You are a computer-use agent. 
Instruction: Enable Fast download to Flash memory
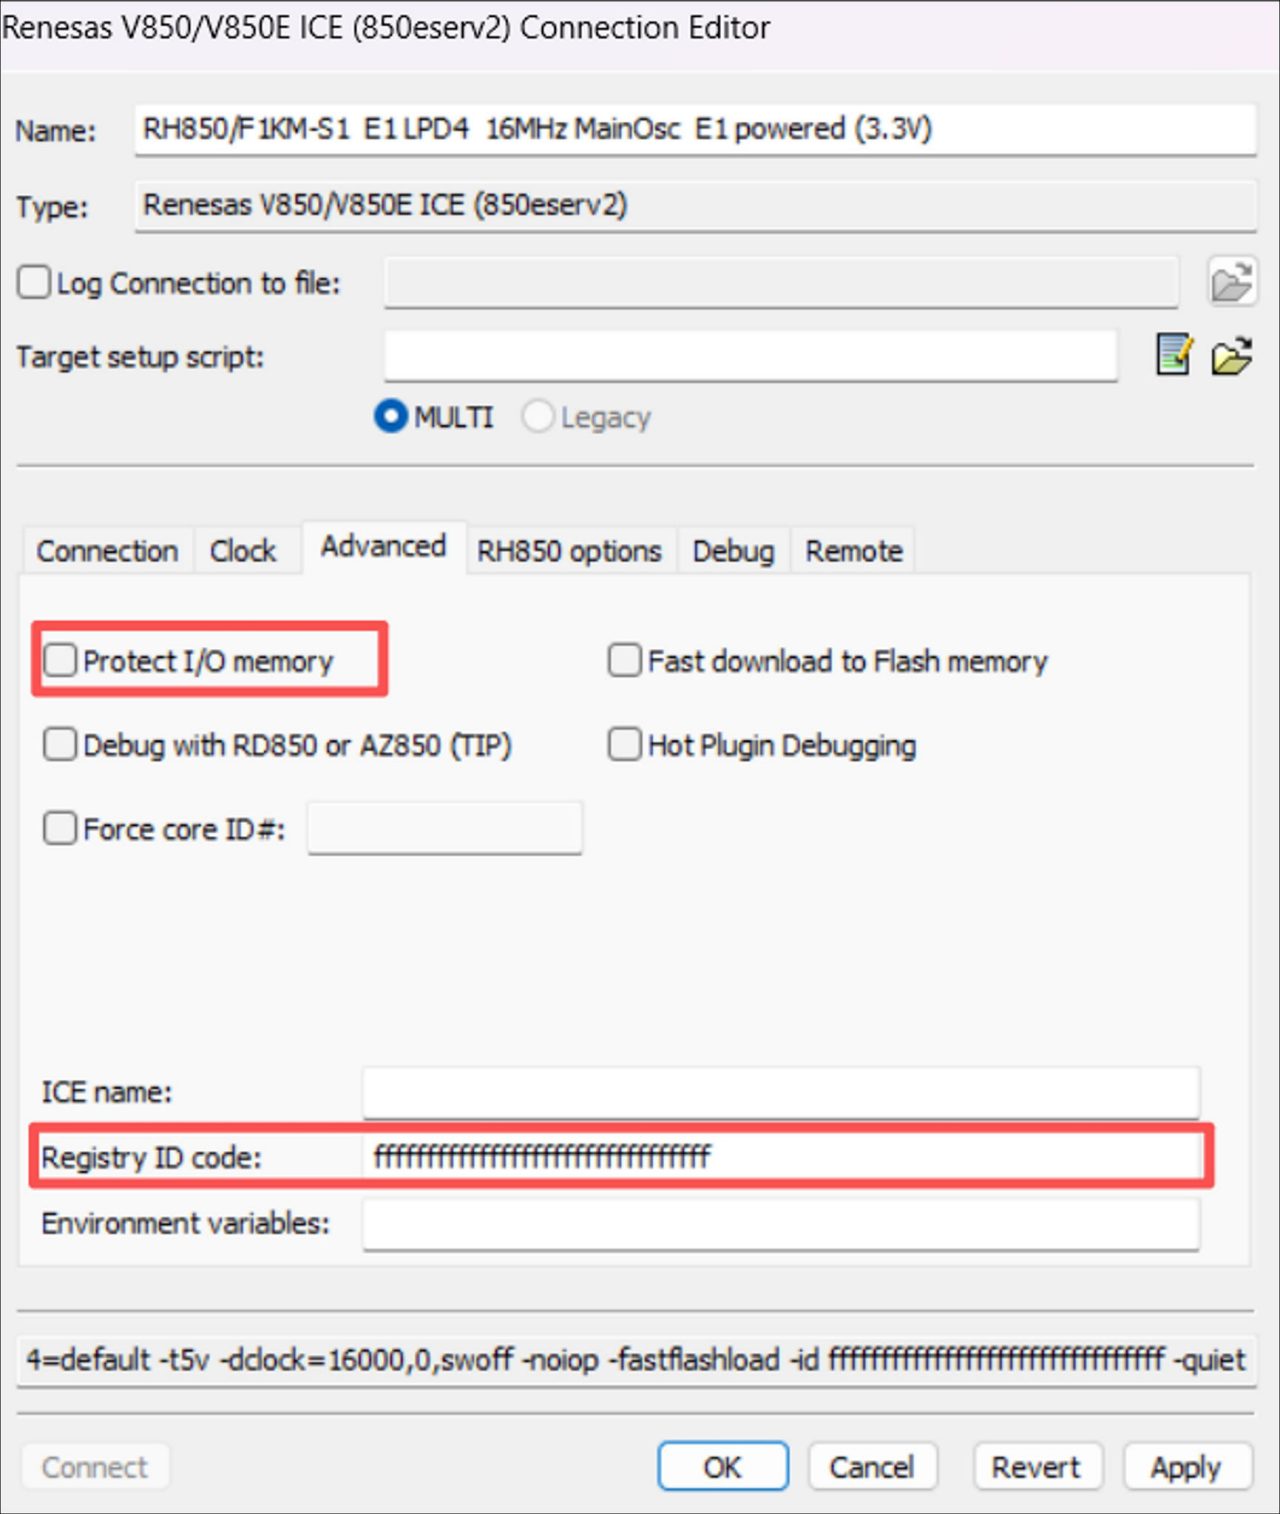pyautogui.click(x=625, y=660)
